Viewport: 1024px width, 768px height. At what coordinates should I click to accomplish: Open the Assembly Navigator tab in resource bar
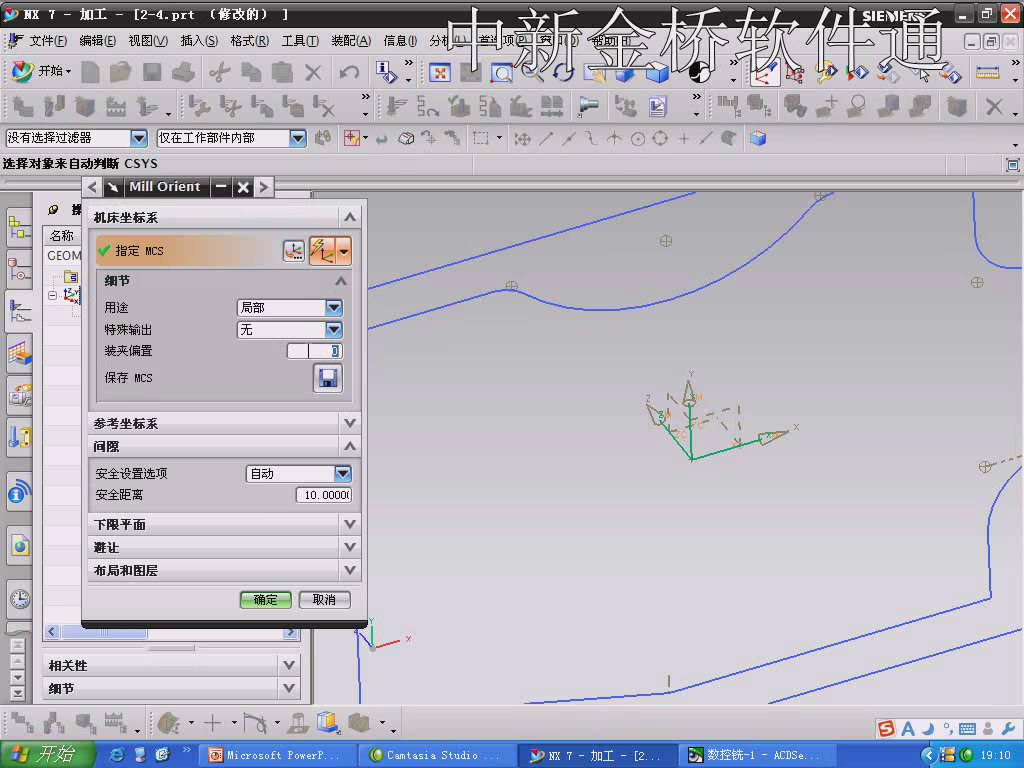point(19,229)
